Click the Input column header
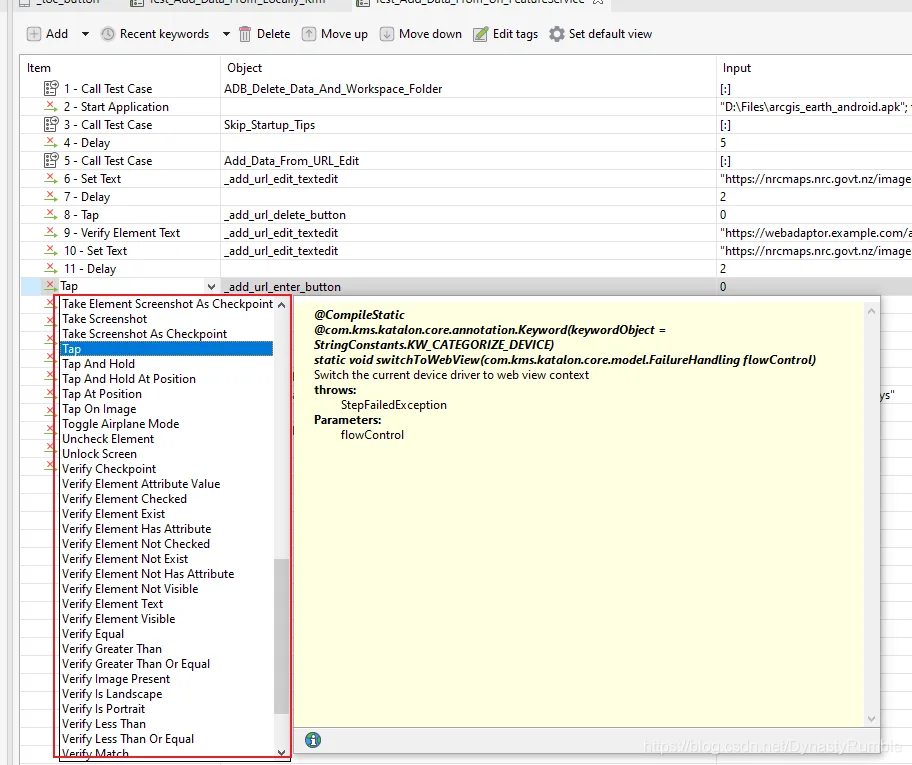912x765 pixels. pos(814,68)
